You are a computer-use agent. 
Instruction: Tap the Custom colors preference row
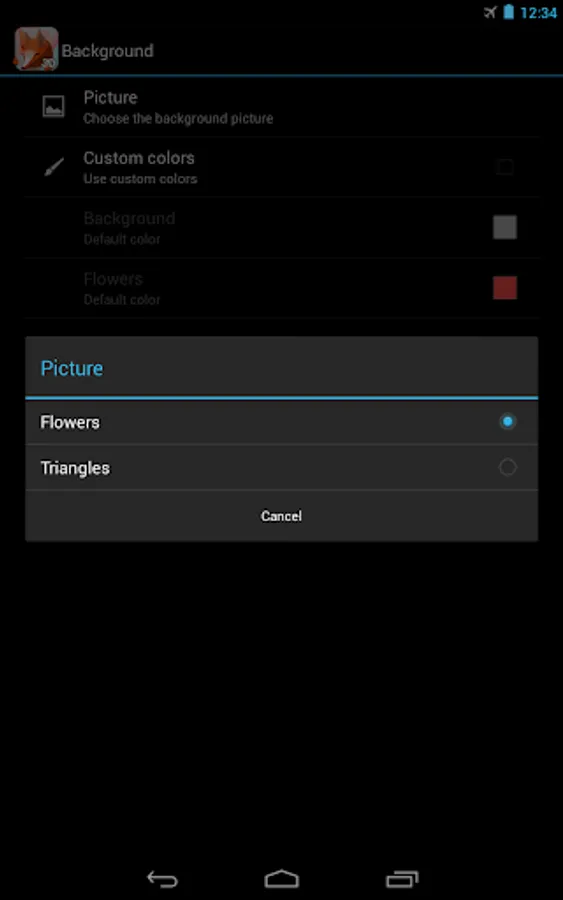[281, 167]
